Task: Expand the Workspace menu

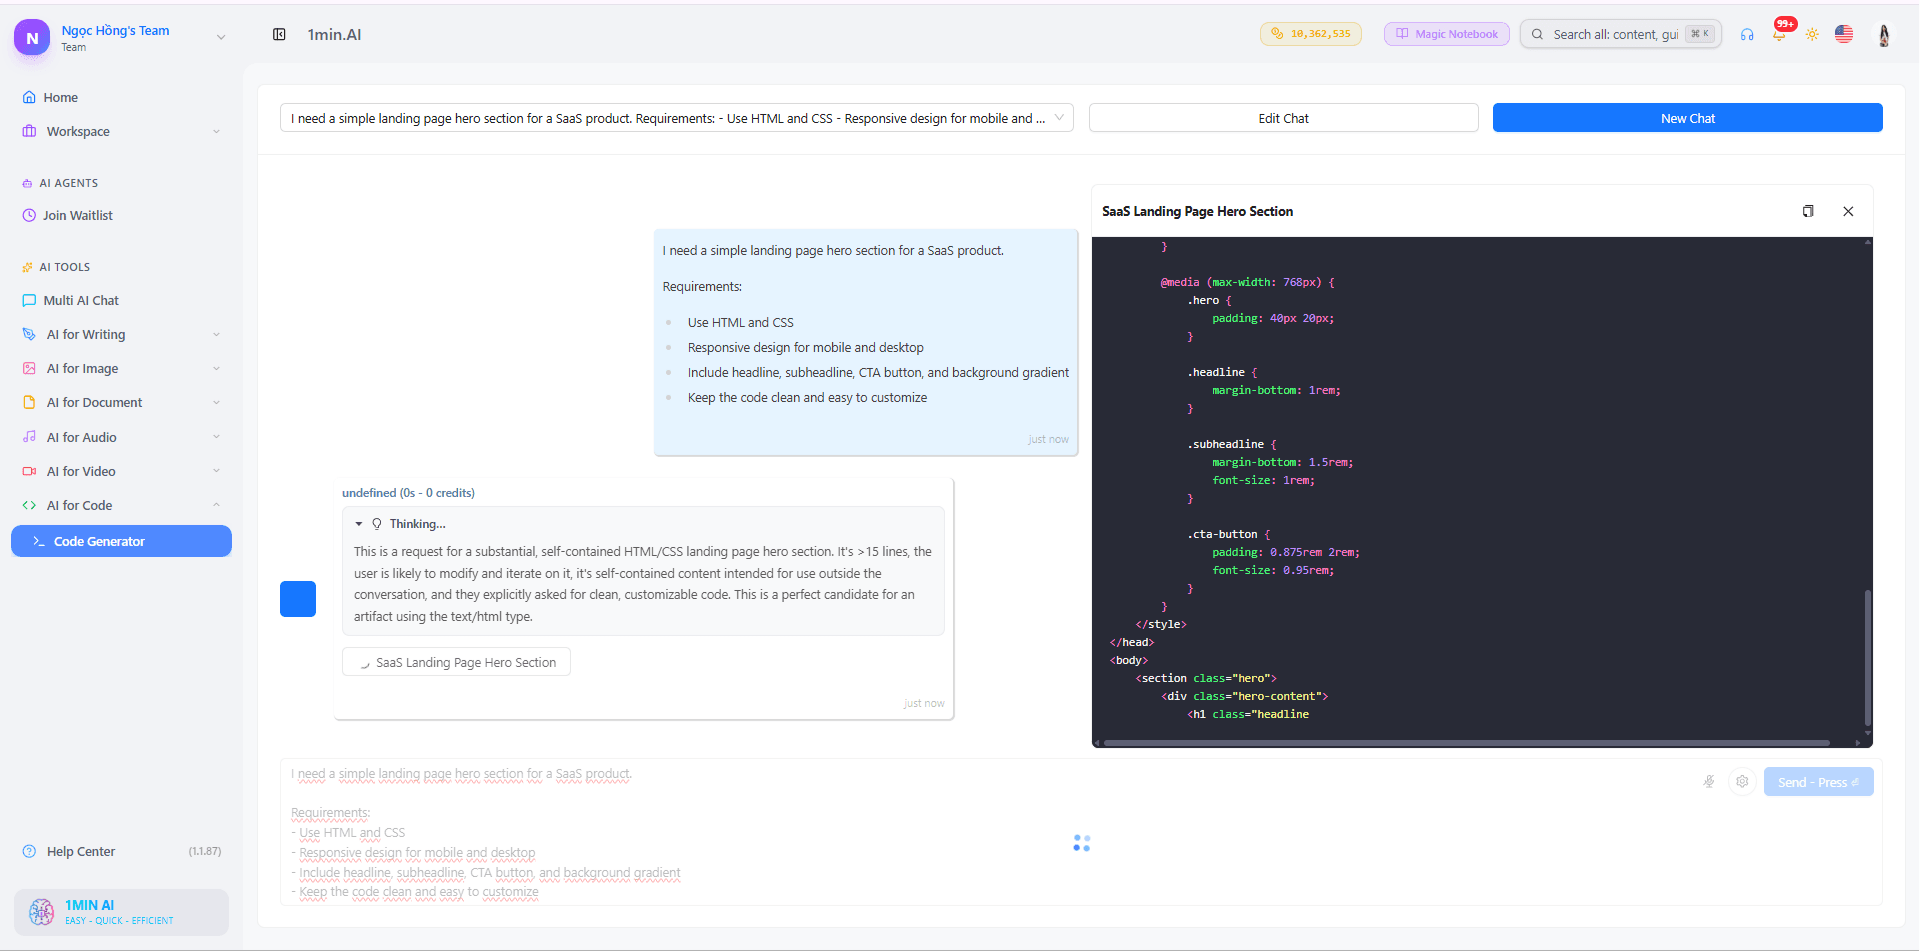Action: click(121, 131)
